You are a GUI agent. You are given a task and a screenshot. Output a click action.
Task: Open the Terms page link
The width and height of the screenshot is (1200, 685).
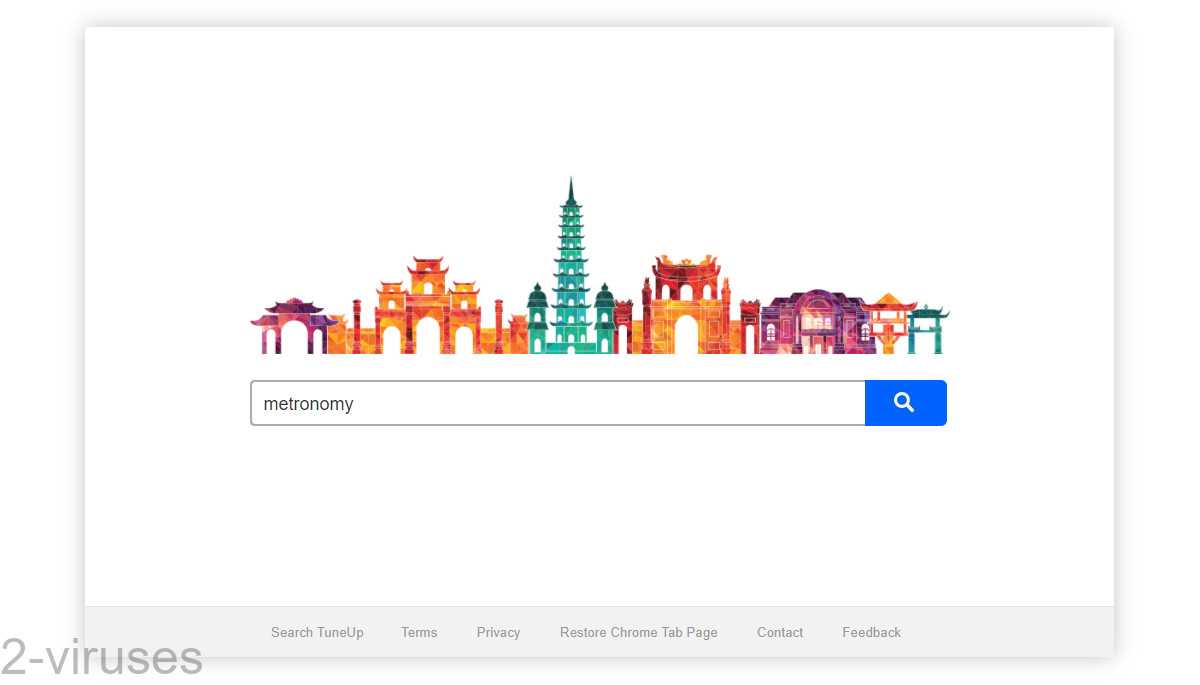tap(419, 632)
